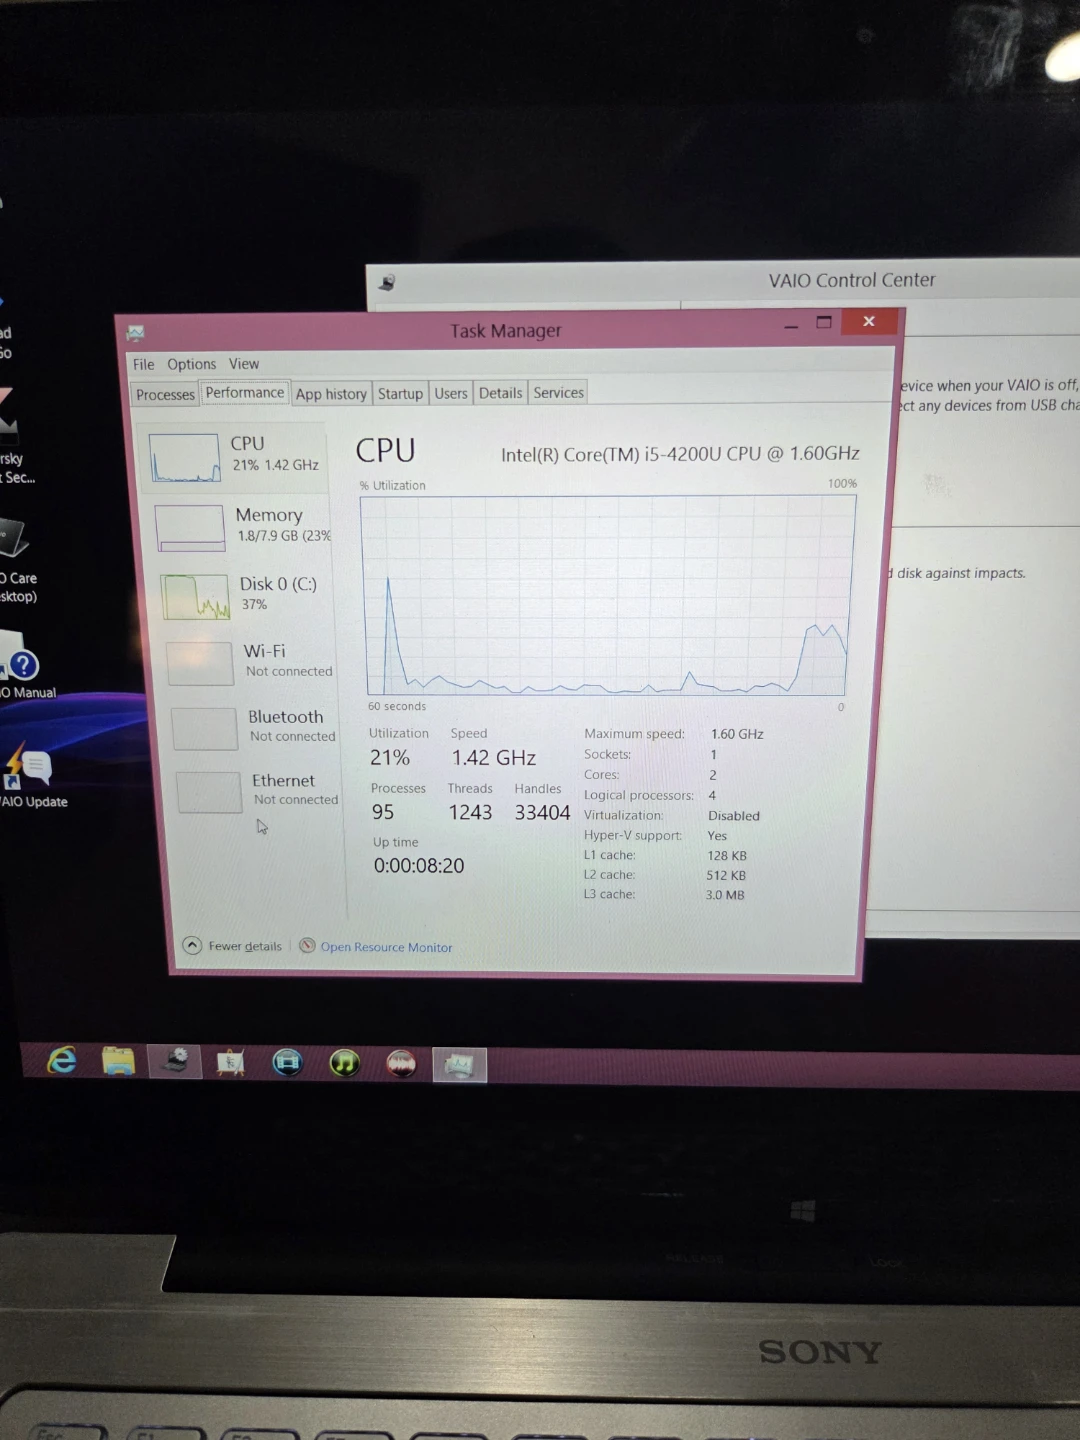The image size is (1080, 1440).
Task: Minimize the Task Manager window
Action: [791, 325]
